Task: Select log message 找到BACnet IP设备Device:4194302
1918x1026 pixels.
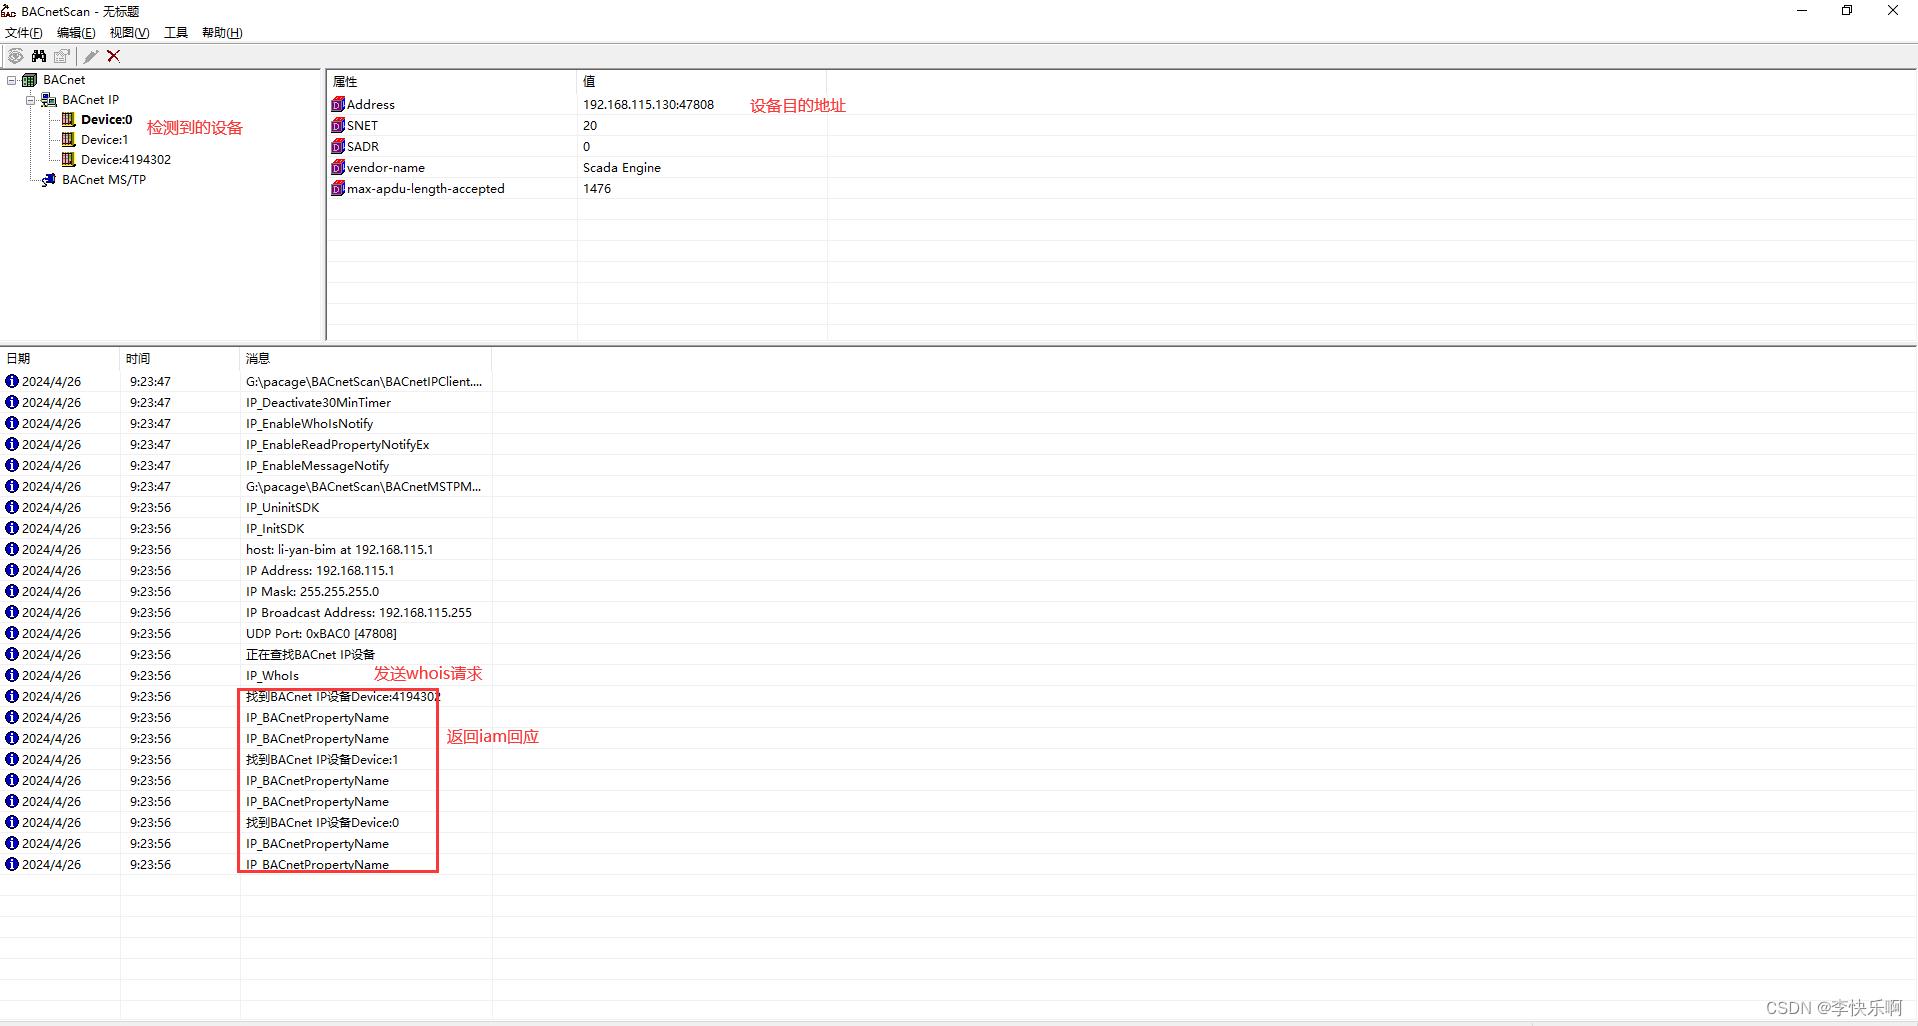Action: (343, 696)
